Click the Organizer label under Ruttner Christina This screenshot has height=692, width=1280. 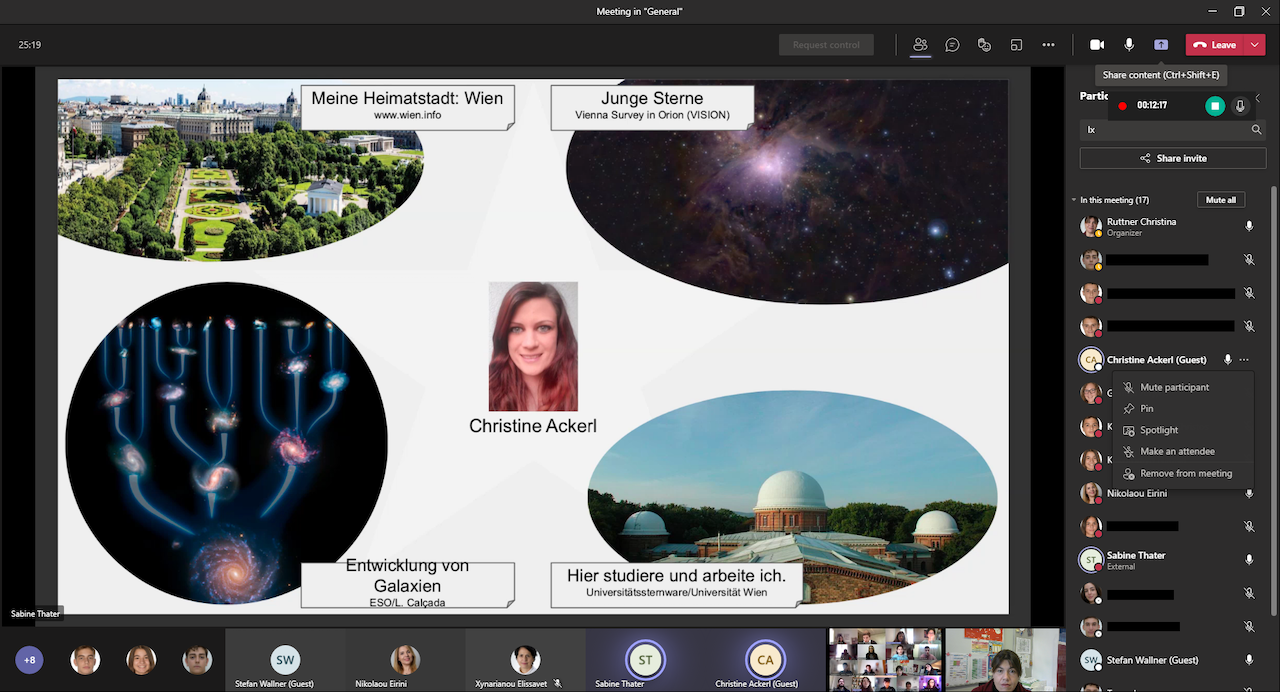pos(1125,233)
